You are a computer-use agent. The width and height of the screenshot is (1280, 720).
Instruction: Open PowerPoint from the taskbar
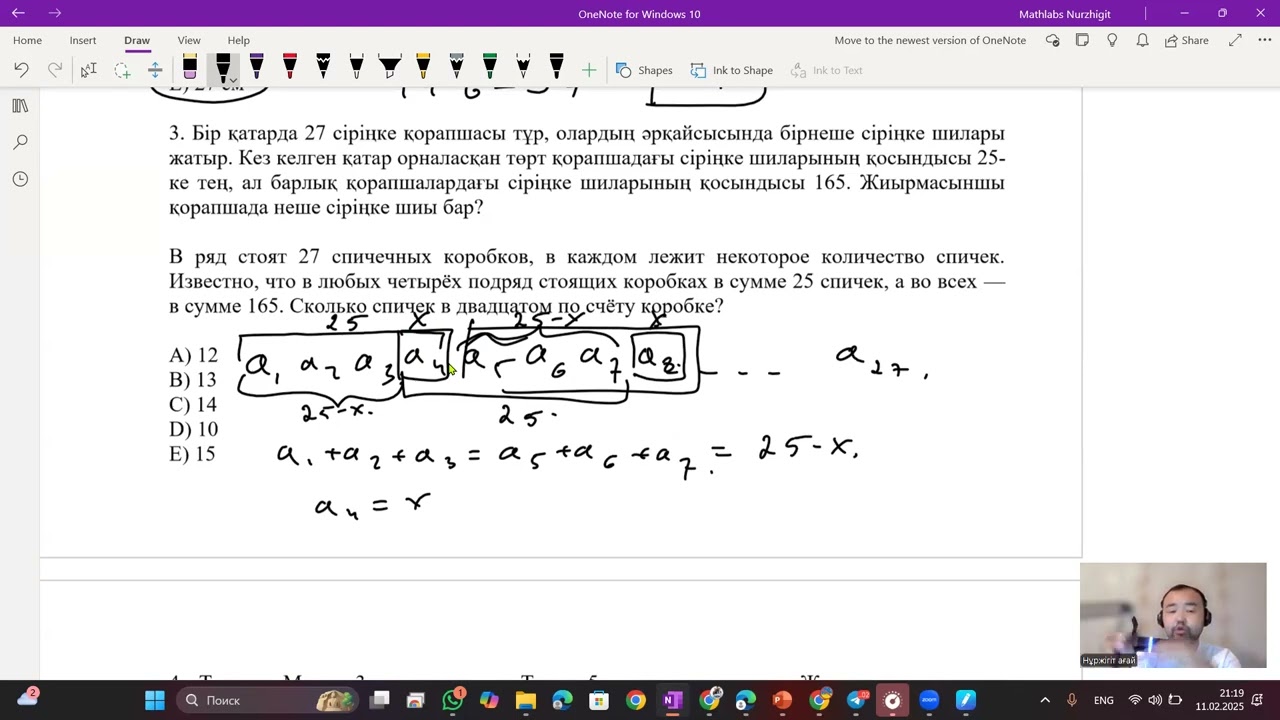pos(782,700)
